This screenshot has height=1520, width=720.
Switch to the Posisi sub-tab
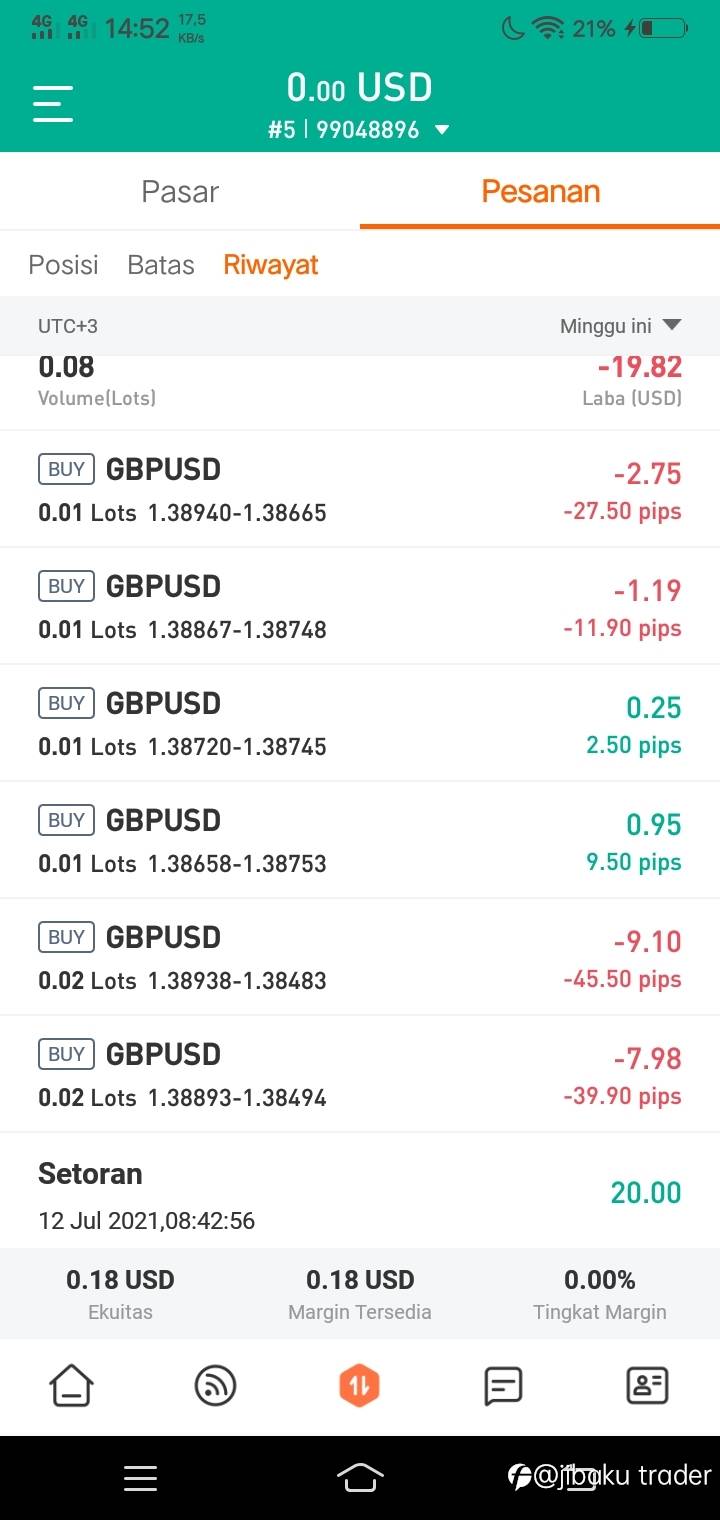tap(64, 265)
